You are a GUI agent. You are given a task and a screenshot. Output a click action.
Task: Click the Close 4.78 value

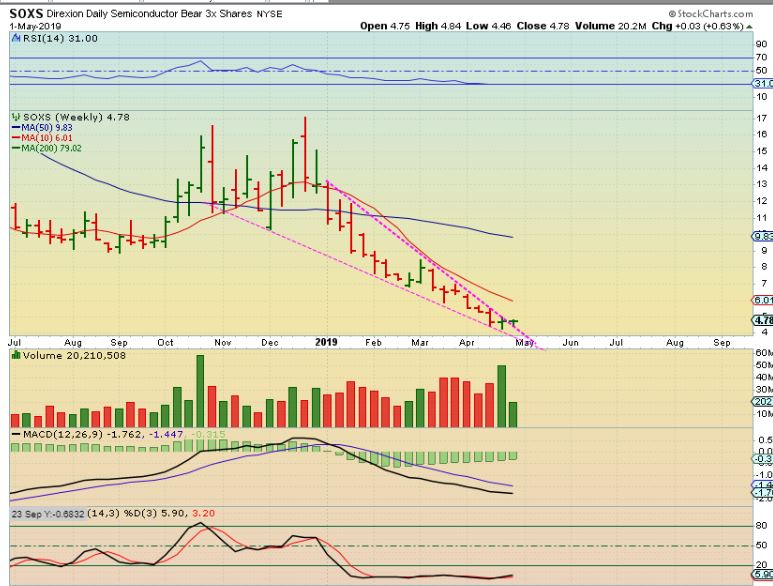[543, 26]
